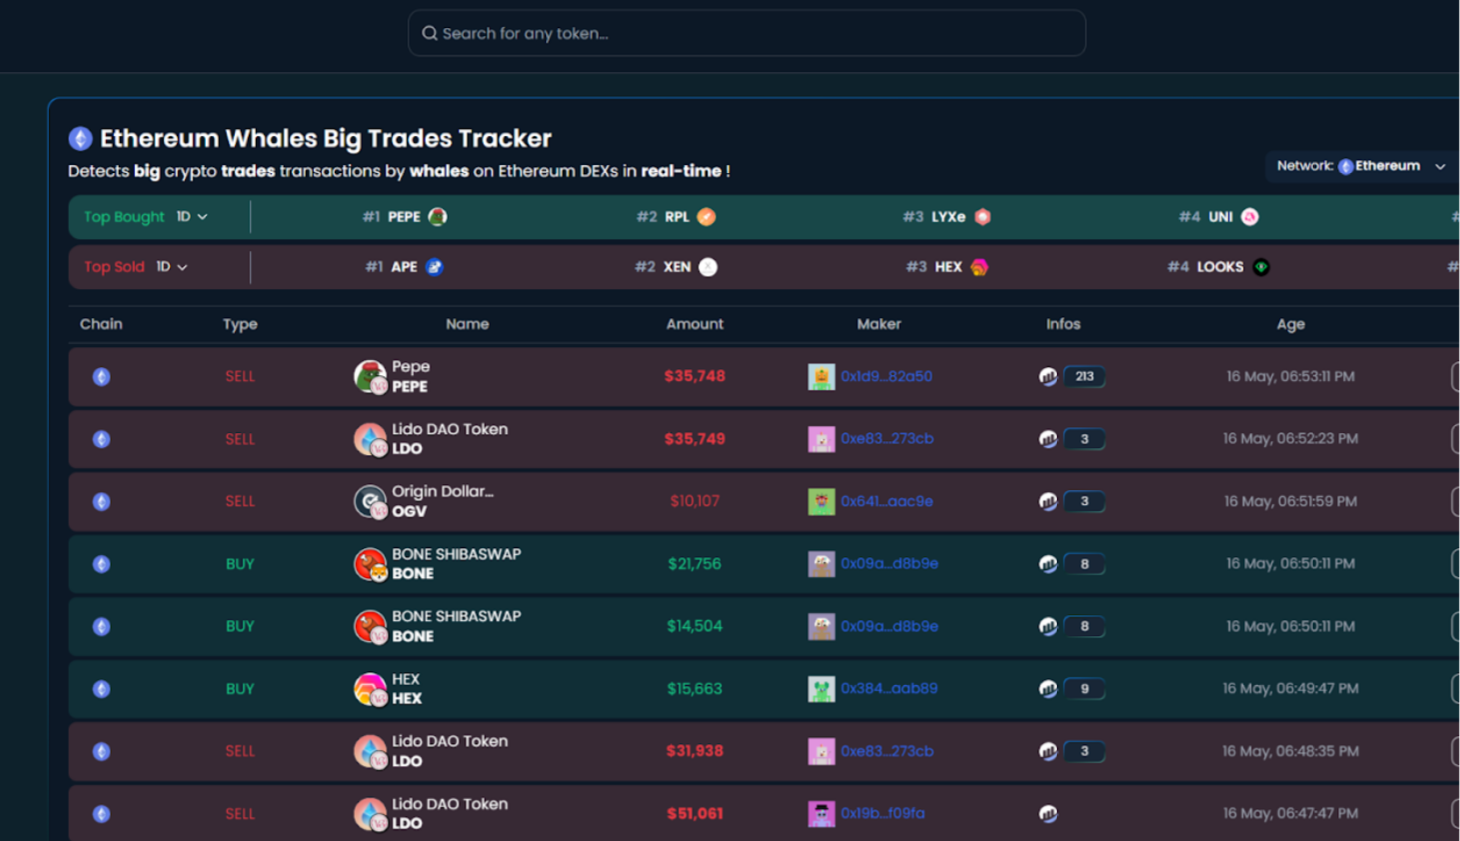Select #3 HEX in Top Sold
1460x841 pixels.
[947, 267]
